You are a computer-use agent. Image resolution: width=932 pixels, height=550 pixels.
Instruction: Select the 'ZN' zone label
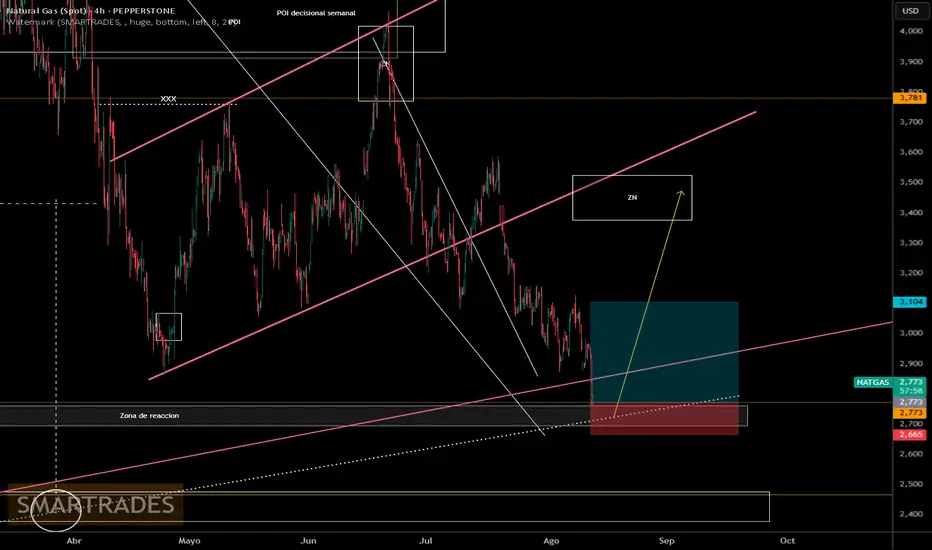click(632, 197)
